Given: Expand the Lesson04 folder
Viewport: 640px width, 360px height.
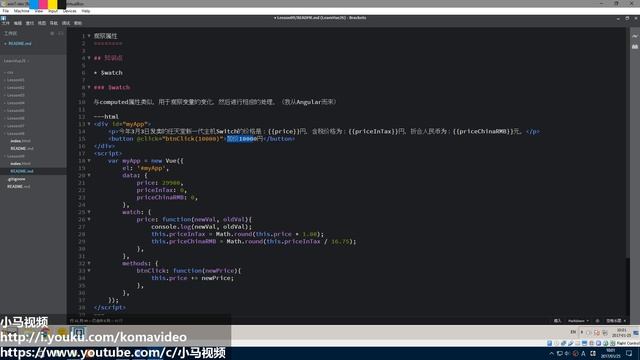Looking at the screenshot, I should coord(15,103).
